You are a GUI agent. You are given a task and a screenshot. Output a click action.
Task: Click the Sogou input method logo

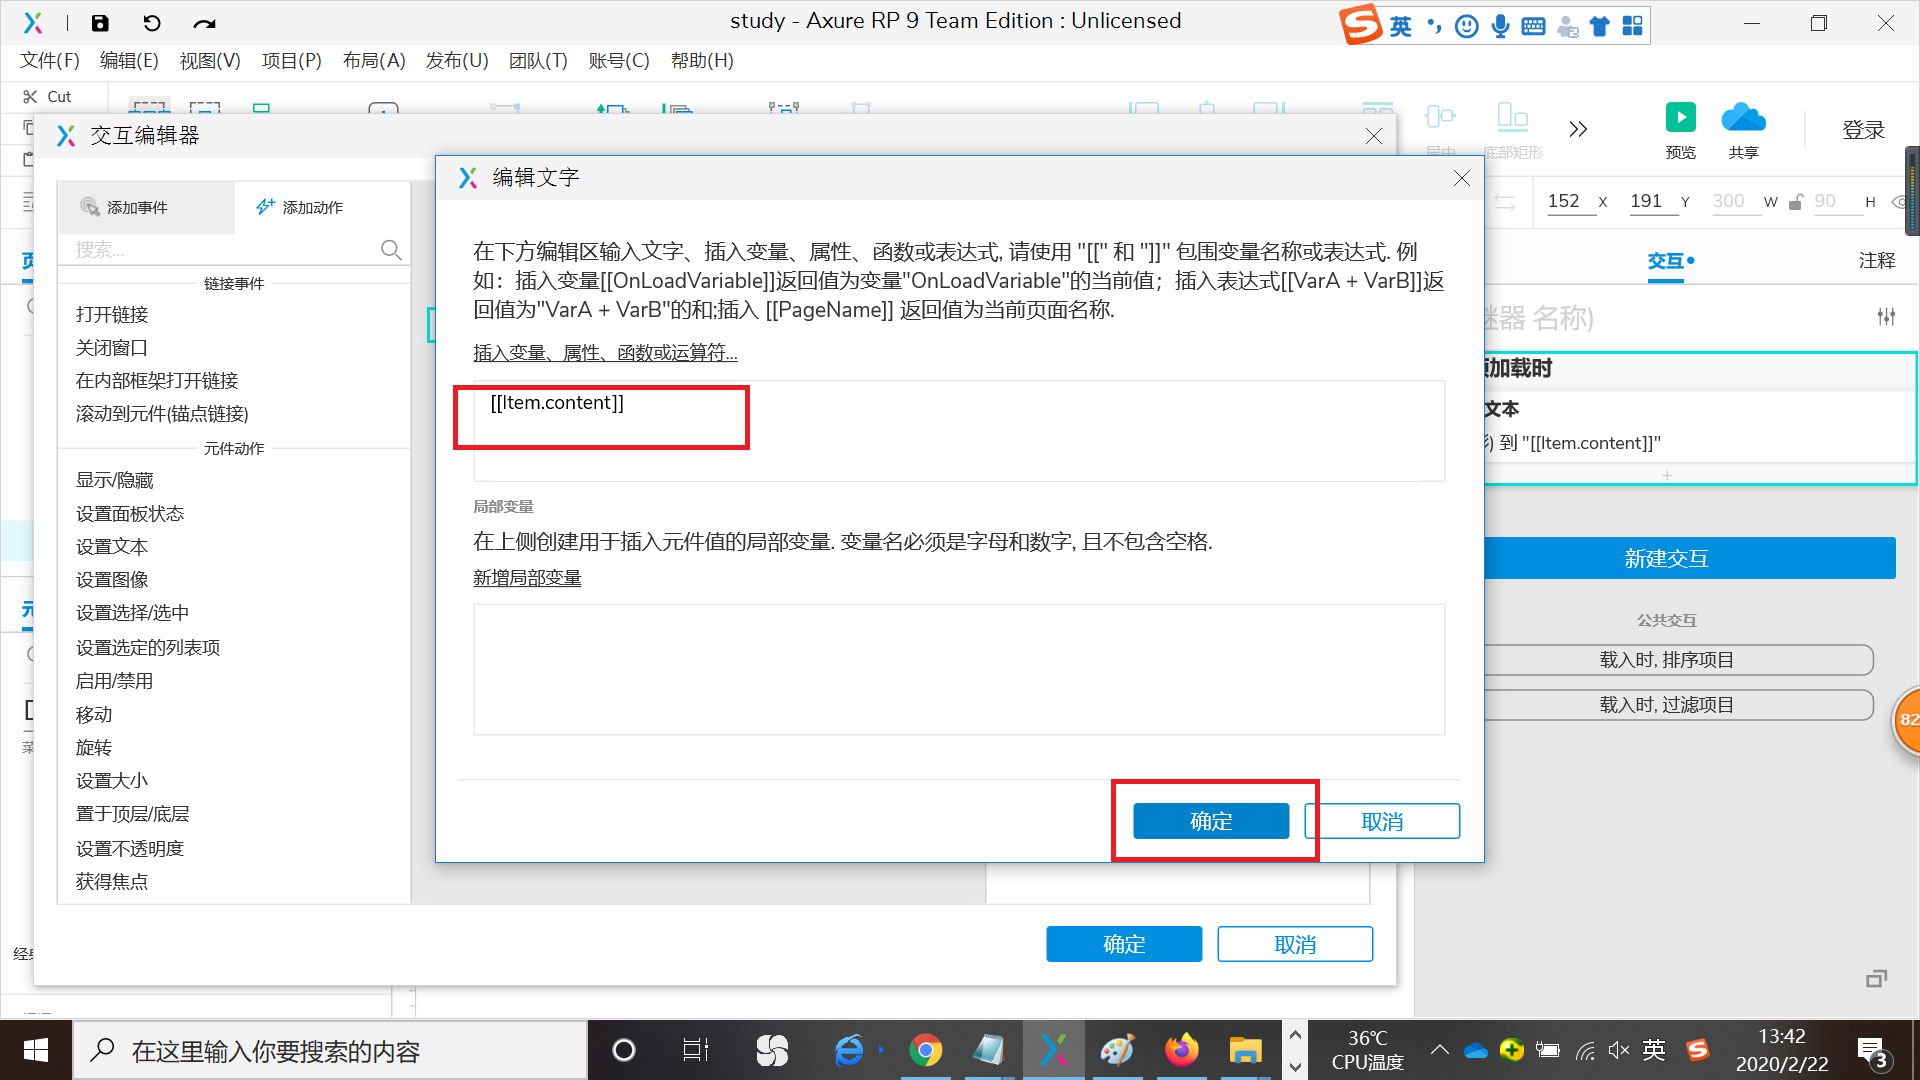coord(1361,25)
